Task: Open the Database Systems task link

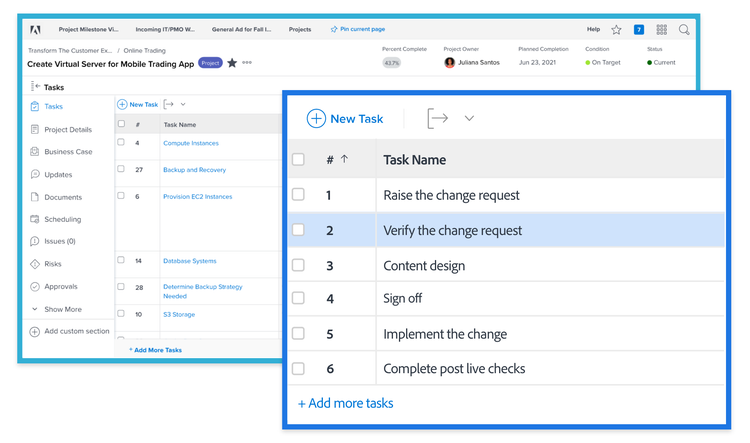Action: [190, 261]
